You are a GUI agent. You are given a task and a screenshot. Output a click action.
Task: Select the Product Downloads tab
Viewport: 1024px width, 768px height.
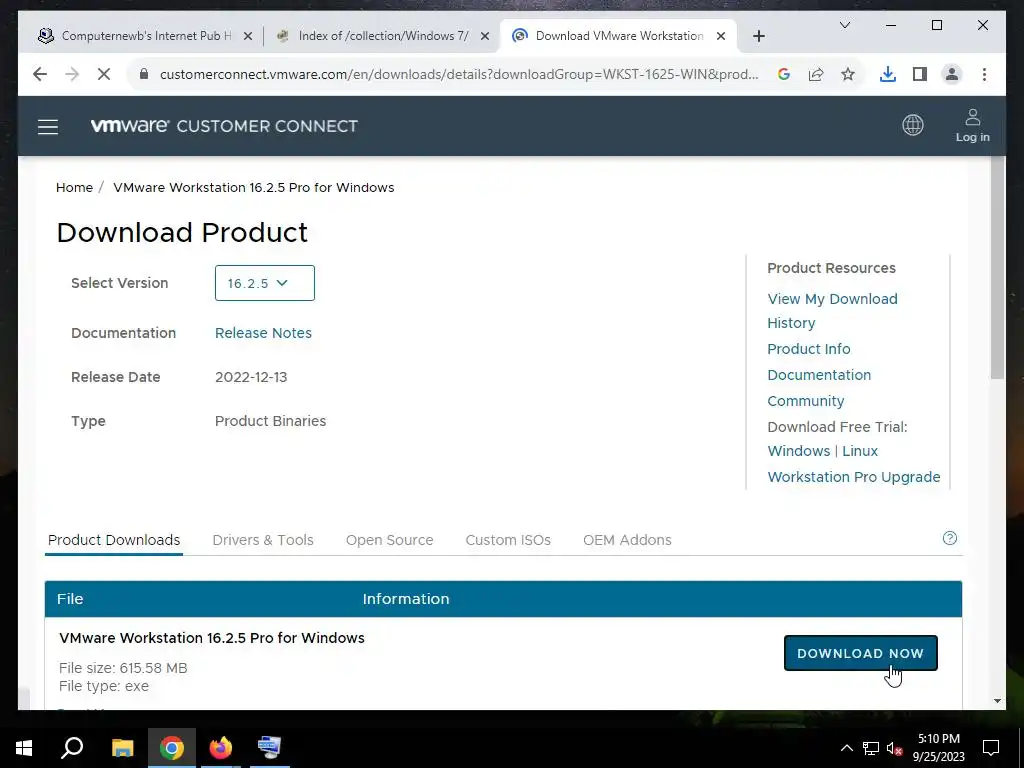coord(114,540)
